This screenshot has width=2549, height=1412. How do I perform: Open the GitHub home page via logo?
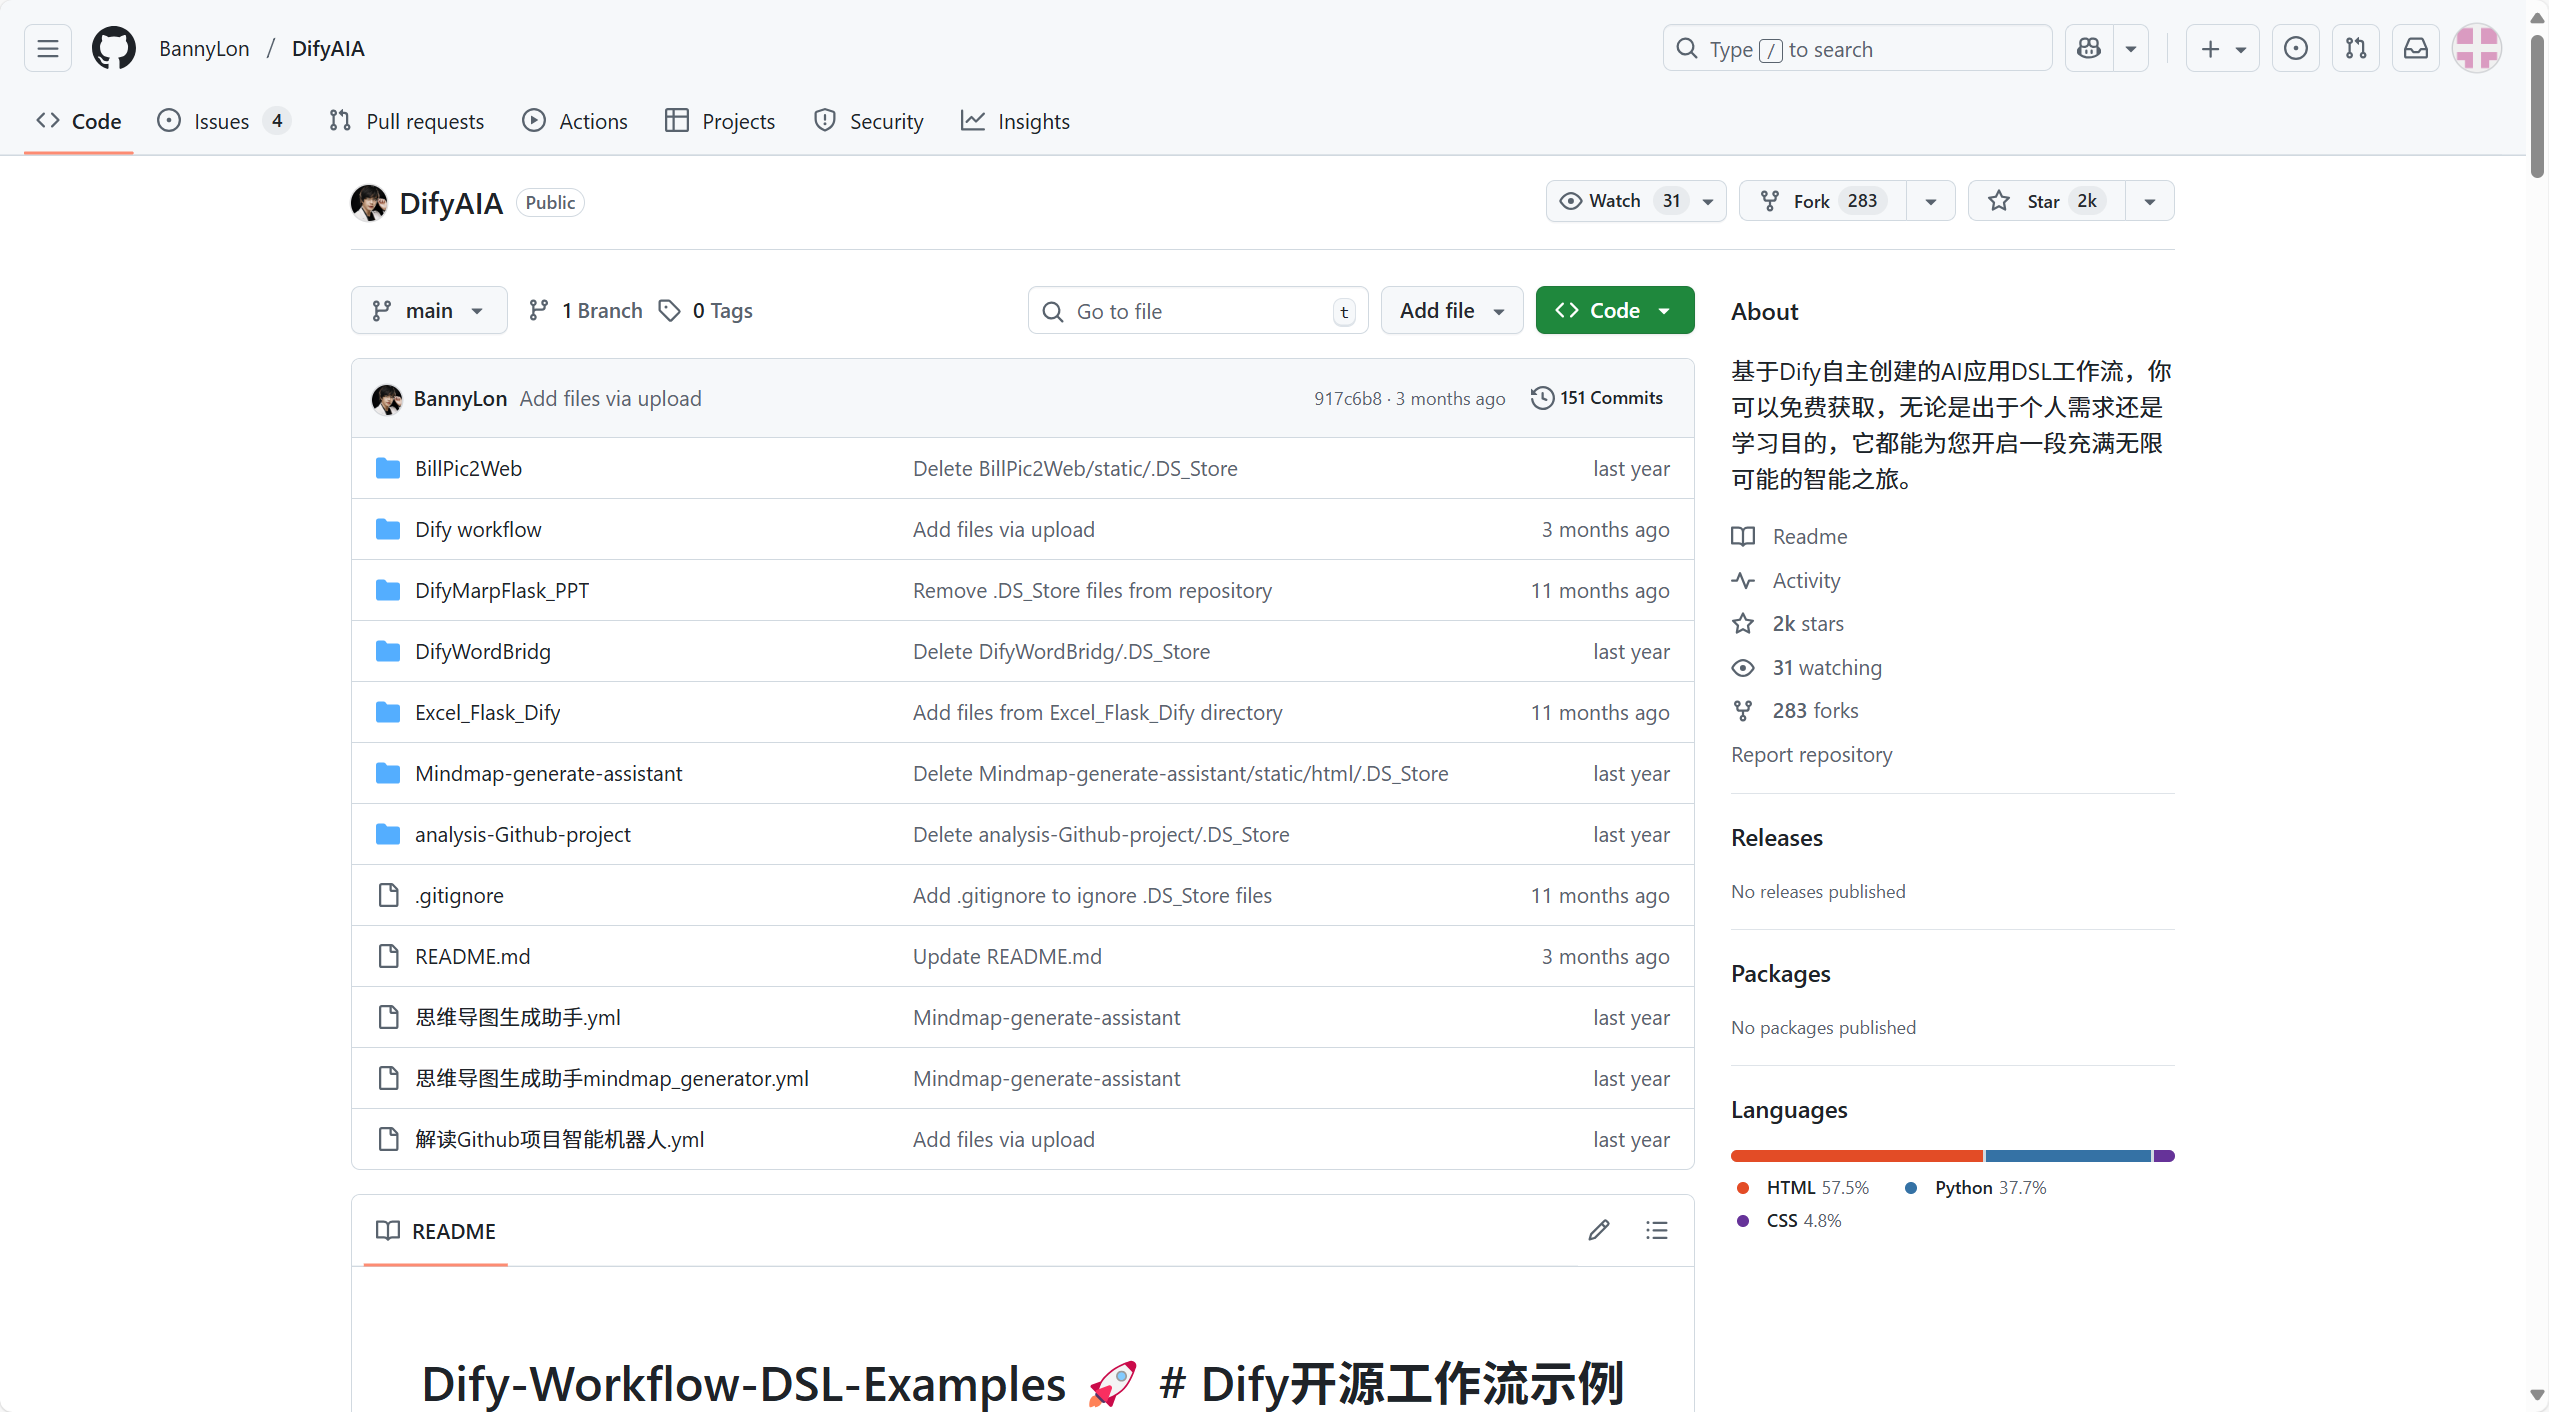(x=113, y=47)
